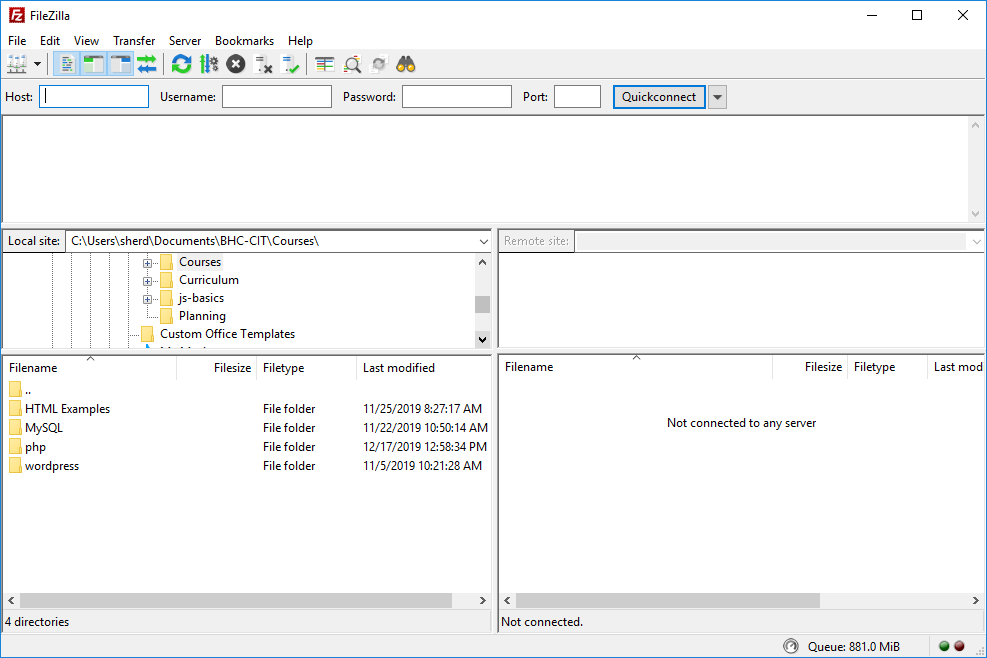
Task: Toggle the transfer queue display
Action: coord(147,64)
